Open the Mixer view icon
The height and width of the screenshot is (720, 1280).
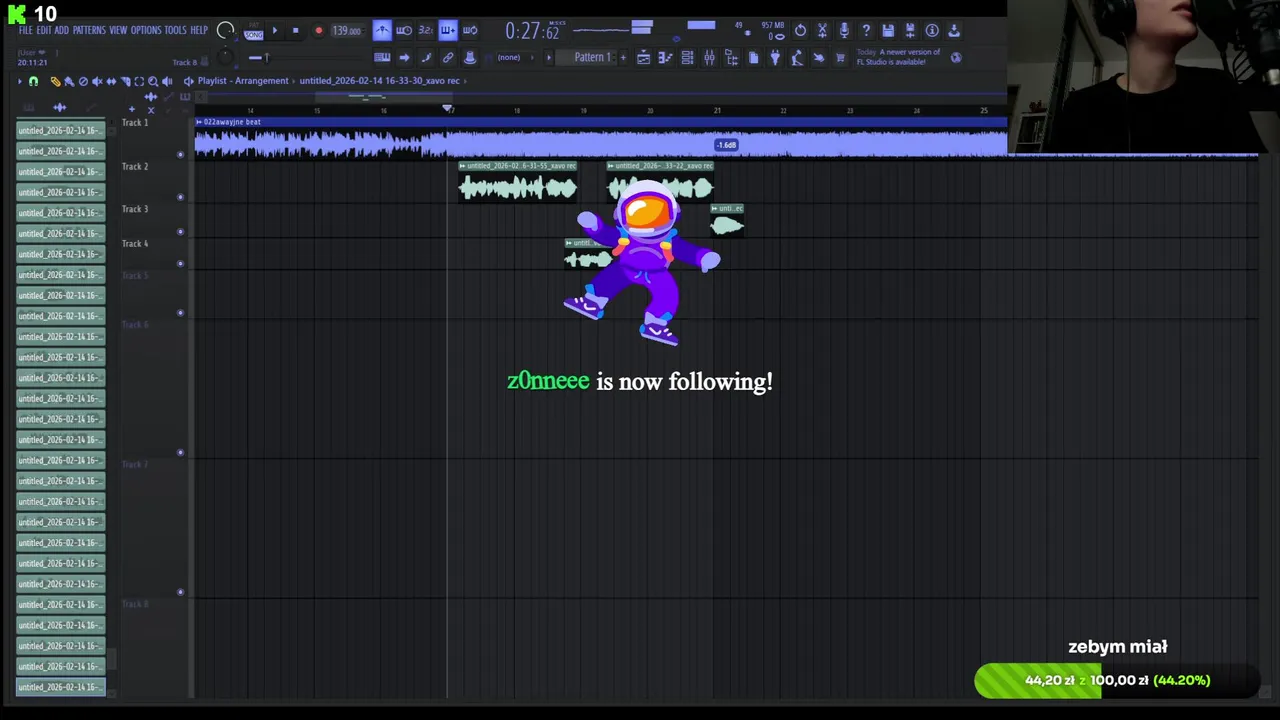coord(709,58)
